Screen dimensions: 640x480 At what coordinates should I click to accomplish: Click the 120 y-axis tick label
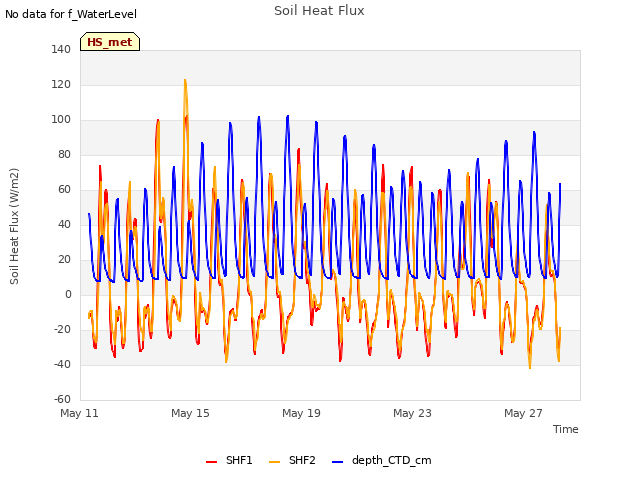[61, 84]
